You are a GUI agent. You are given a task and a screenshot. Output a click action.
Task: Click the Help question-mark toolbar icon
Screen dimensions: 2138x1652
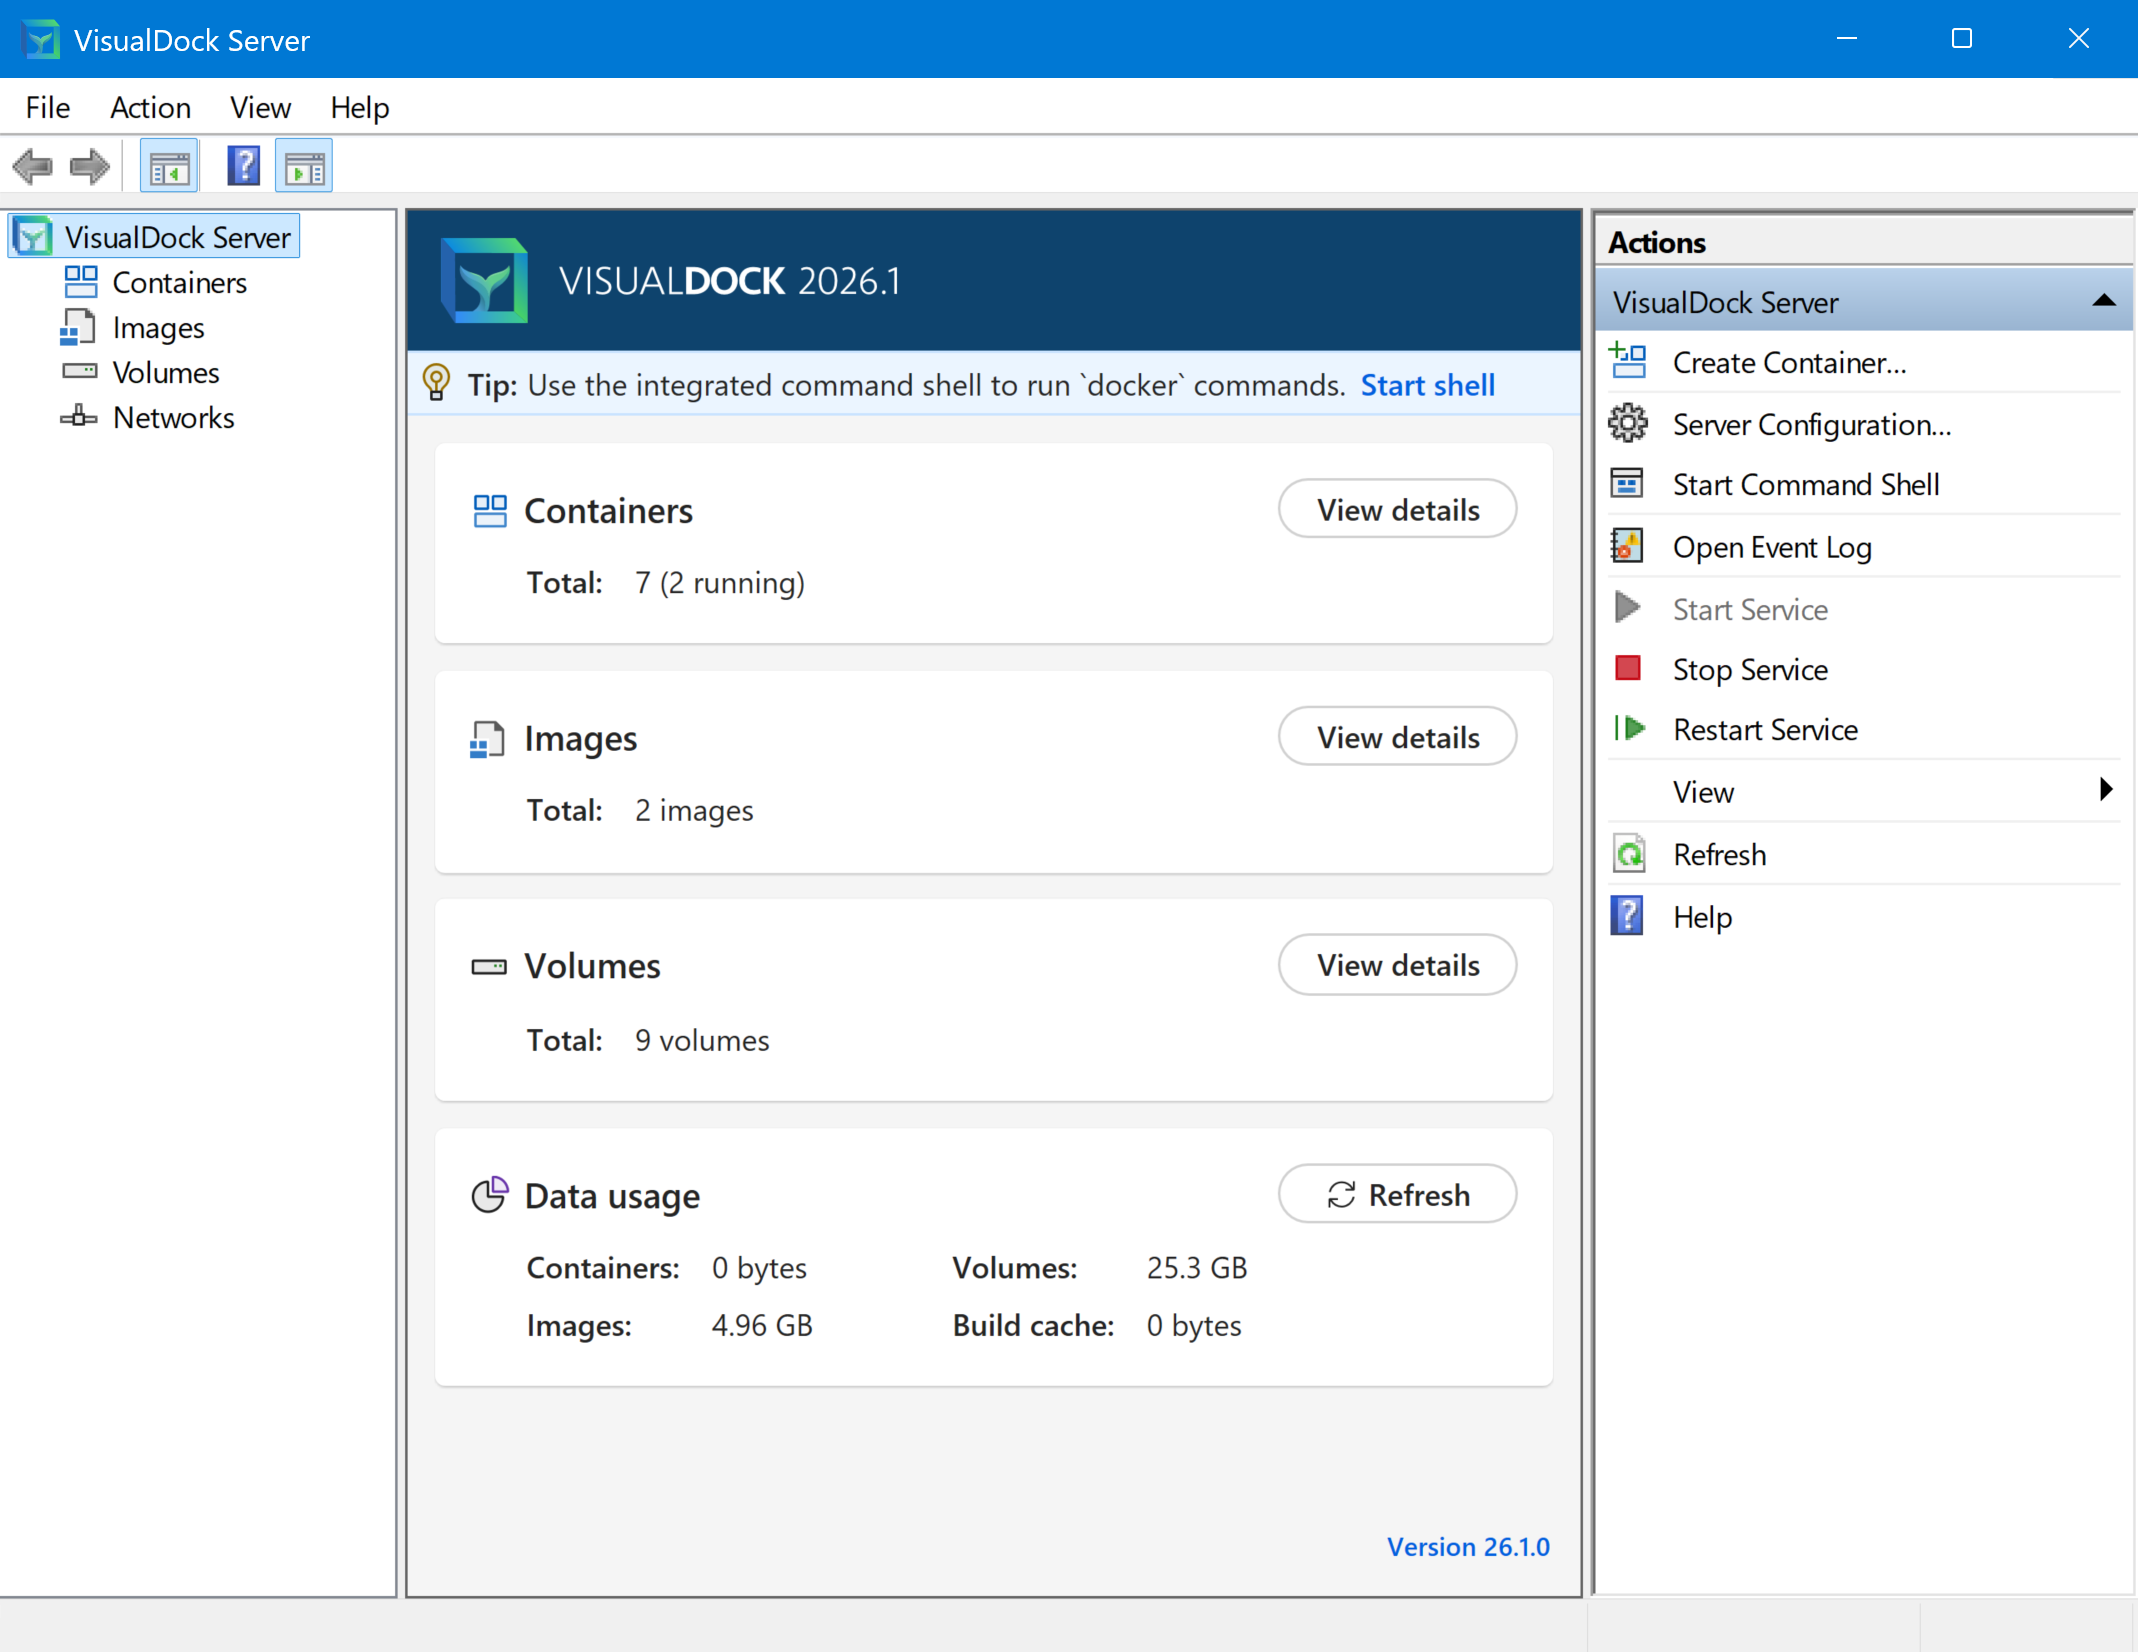tap(243, 166)
